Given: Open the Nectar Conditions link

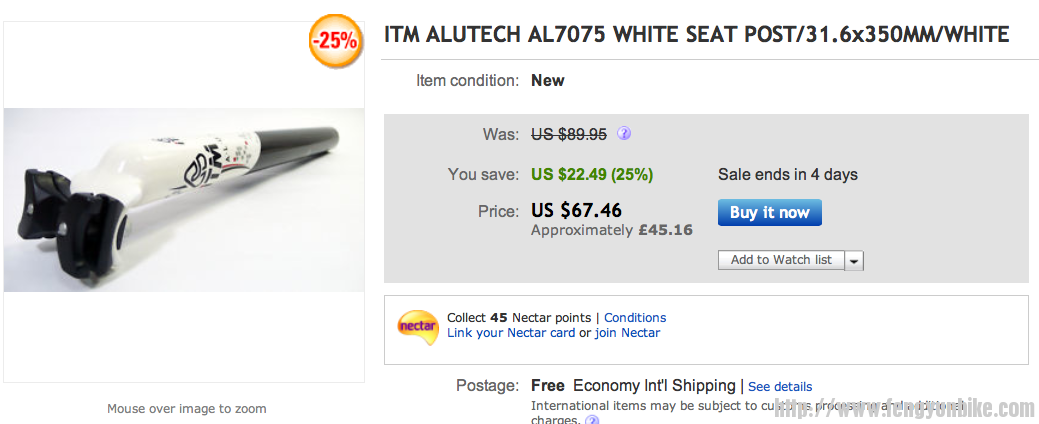Looking at the screenshot, I should pos(635,318).
